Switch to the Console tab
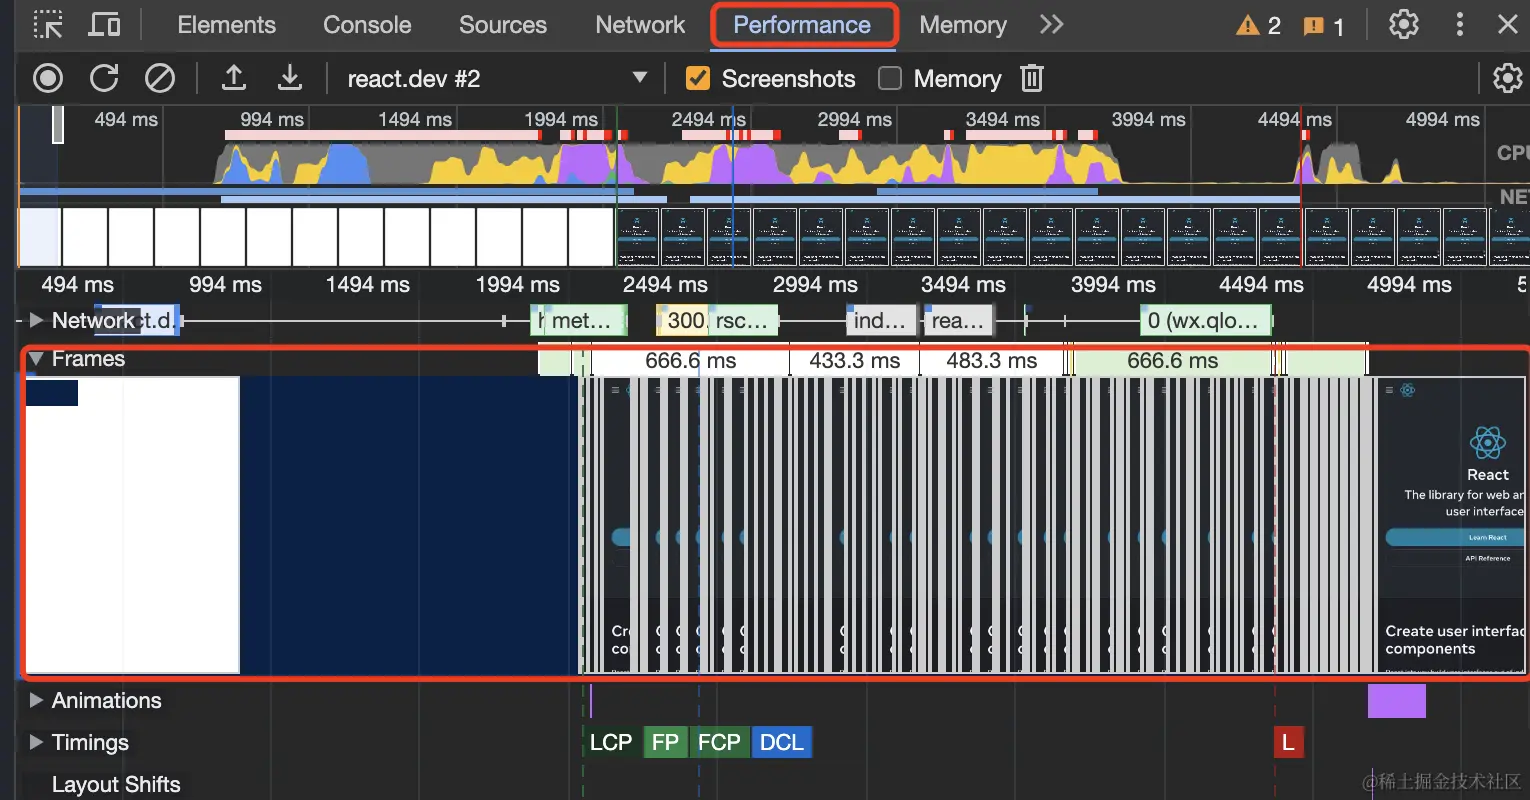Screen dimensions: 1530x800 (x=367, y=25)
